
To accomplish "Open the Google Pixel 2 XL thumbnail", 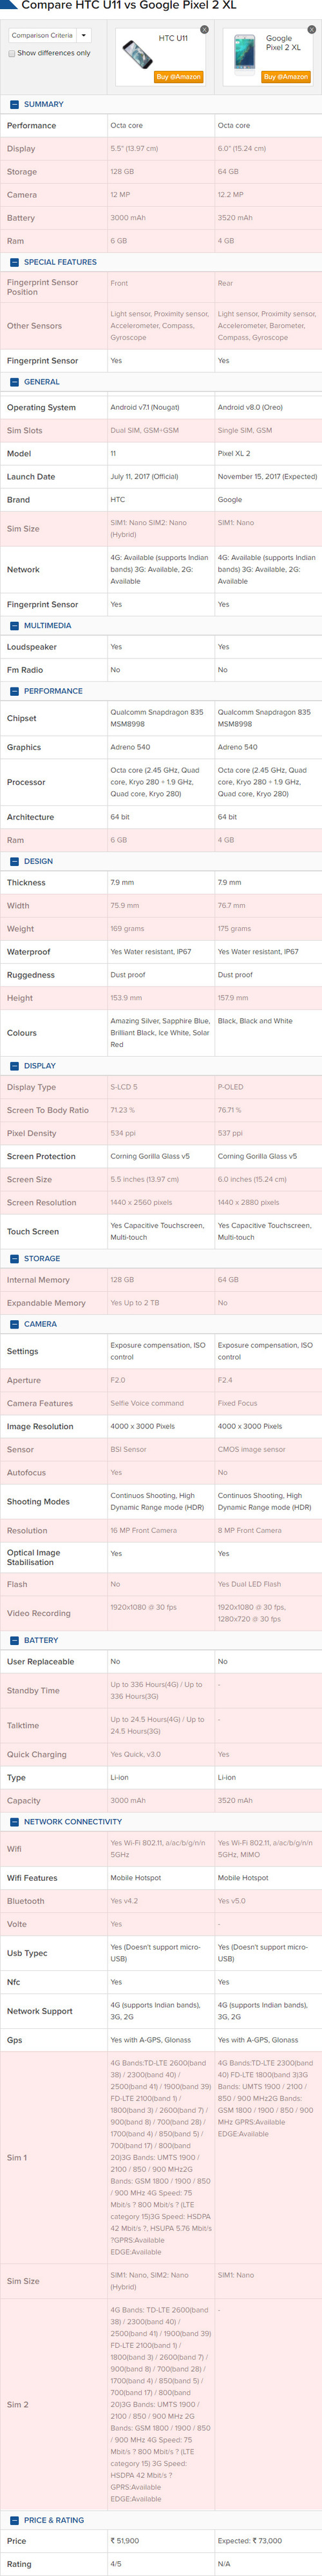I will (x=243, y=55).
